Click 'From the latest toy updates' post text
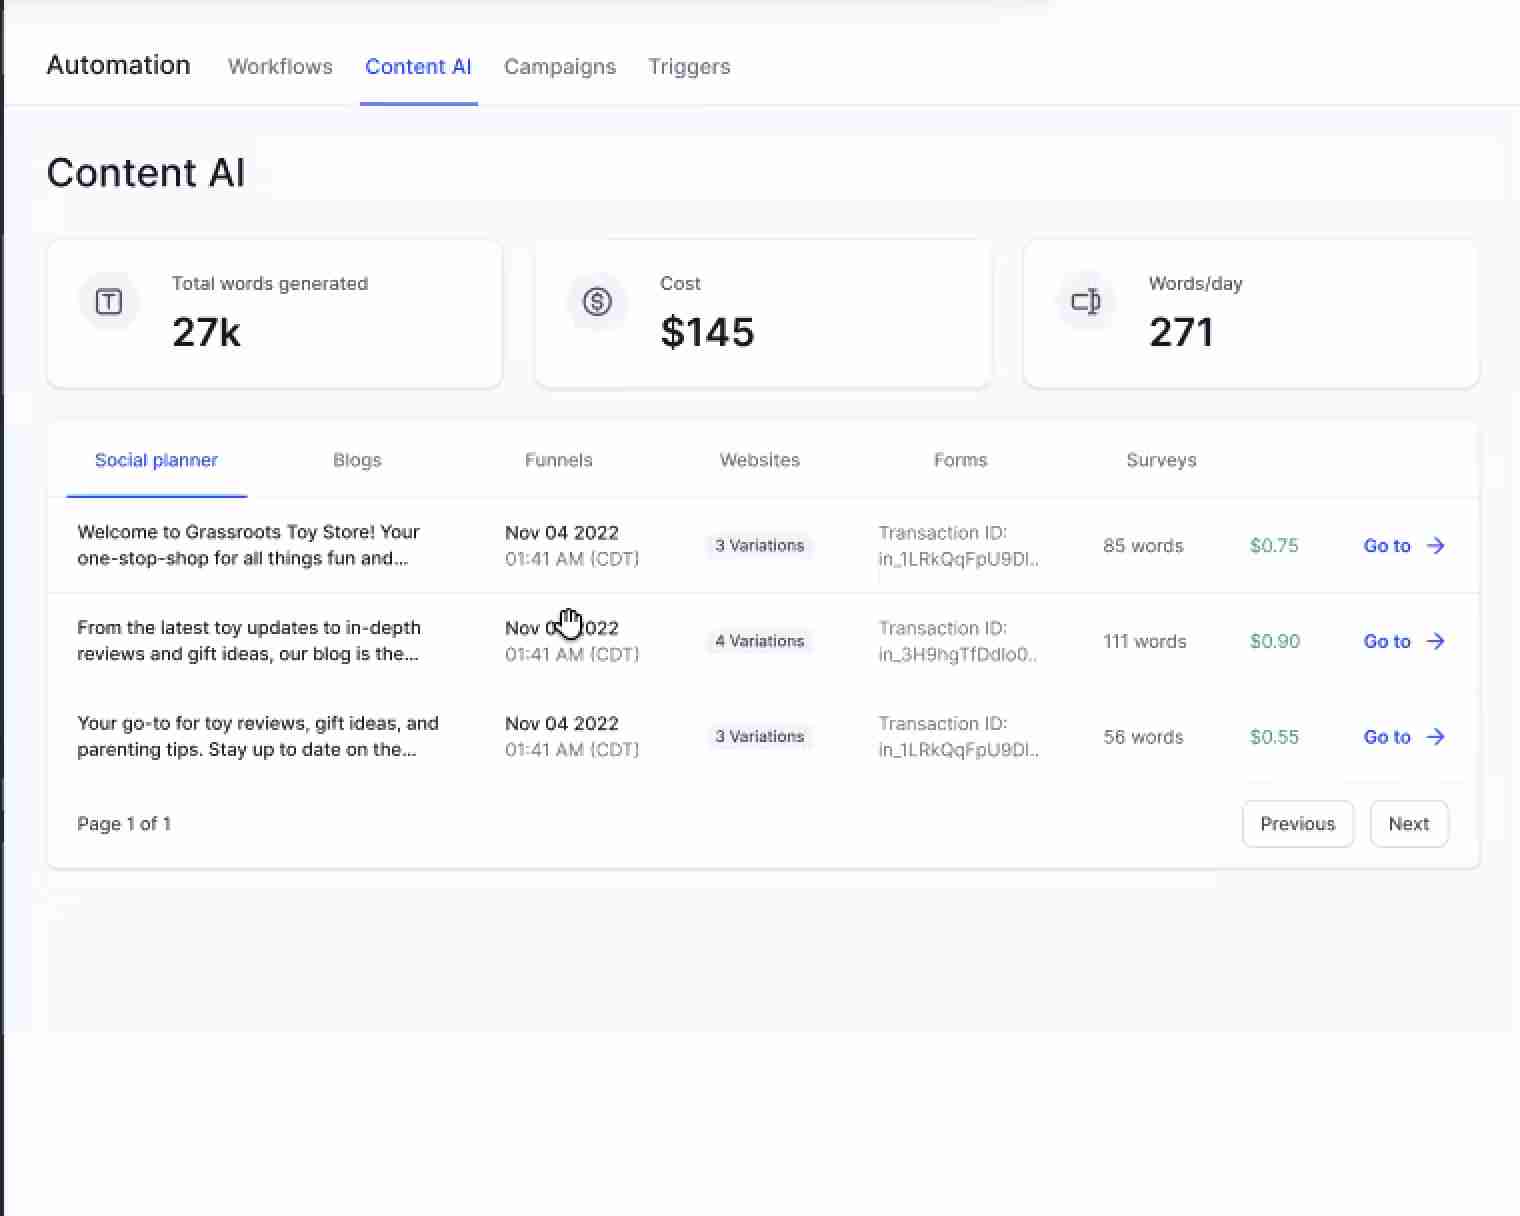 pyautogui.click(x=249, y=641)
